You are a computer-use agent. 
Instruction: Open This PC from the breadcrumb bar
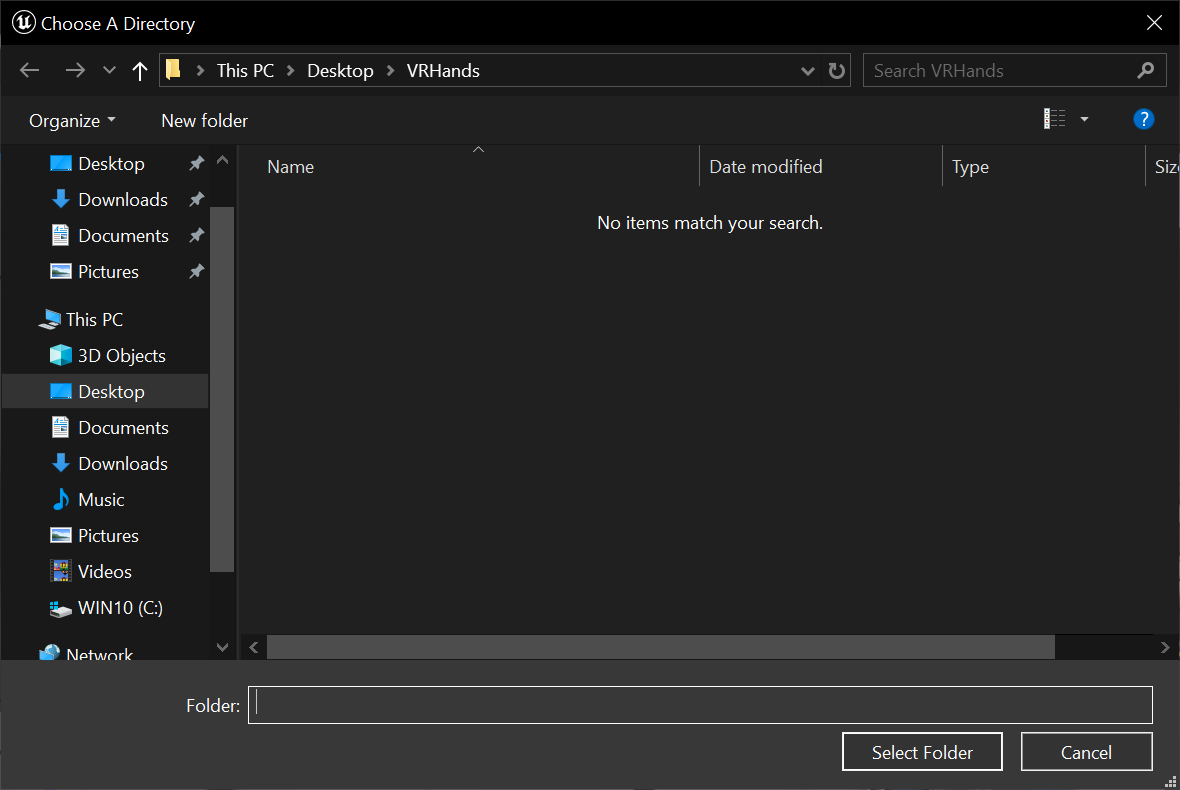245,70
